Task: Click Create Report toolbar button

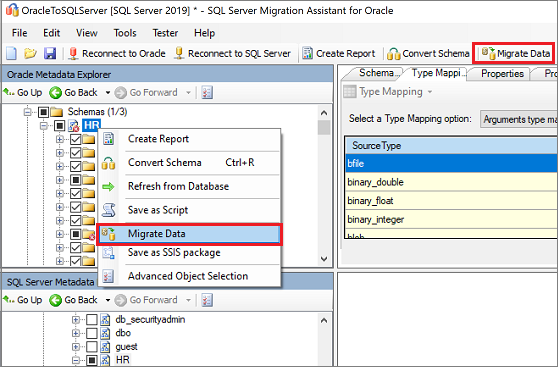Action: coord(339,53)
